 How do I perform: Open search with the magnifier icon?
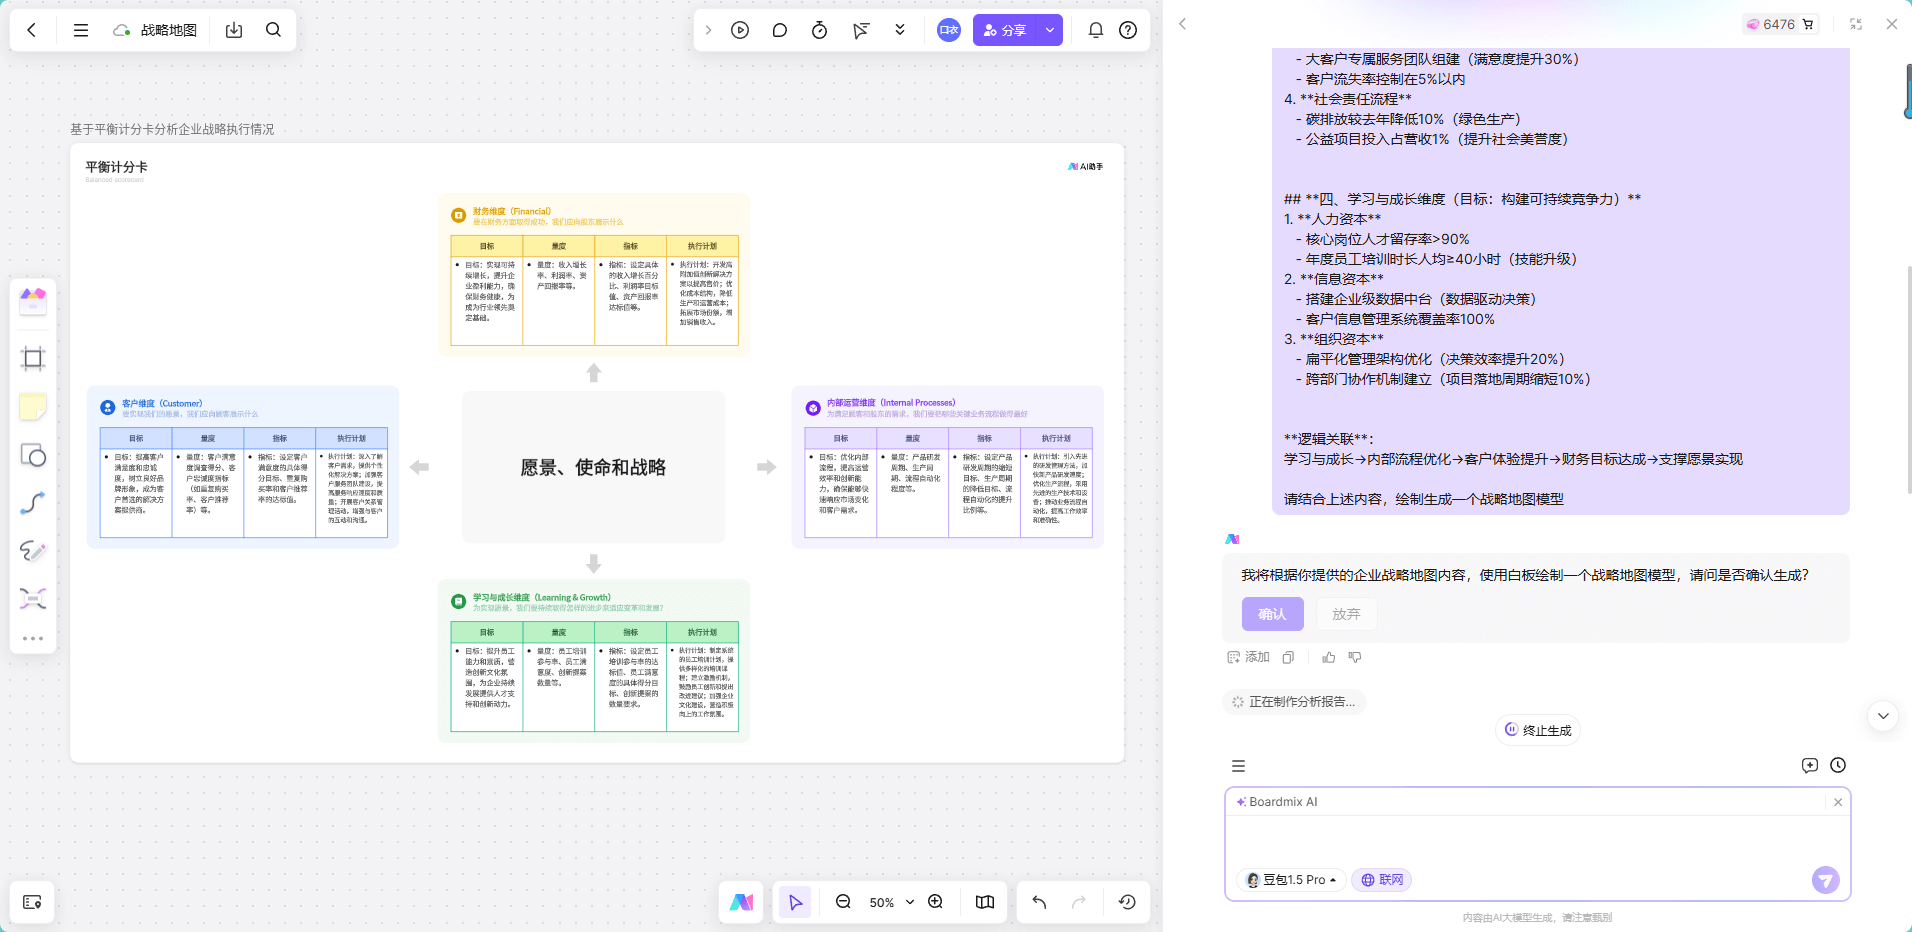273,30
